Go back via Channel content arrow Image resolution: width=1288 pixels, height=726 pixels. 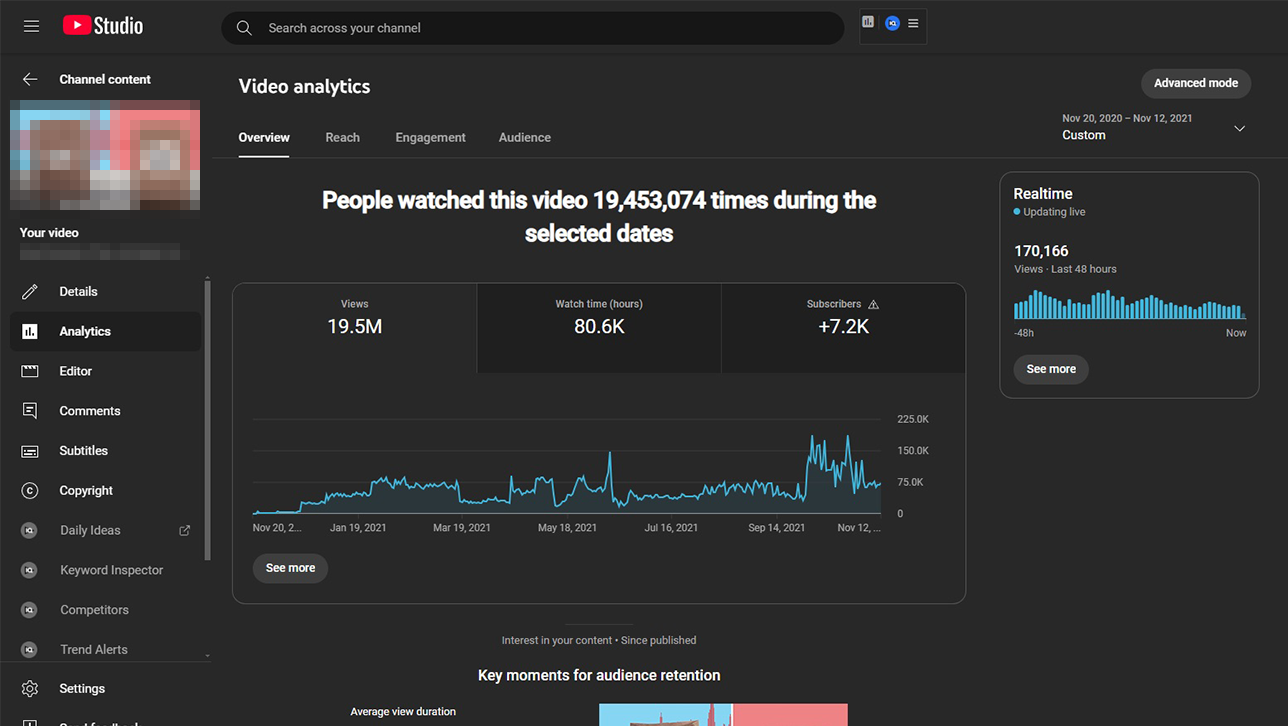(30, 79)
